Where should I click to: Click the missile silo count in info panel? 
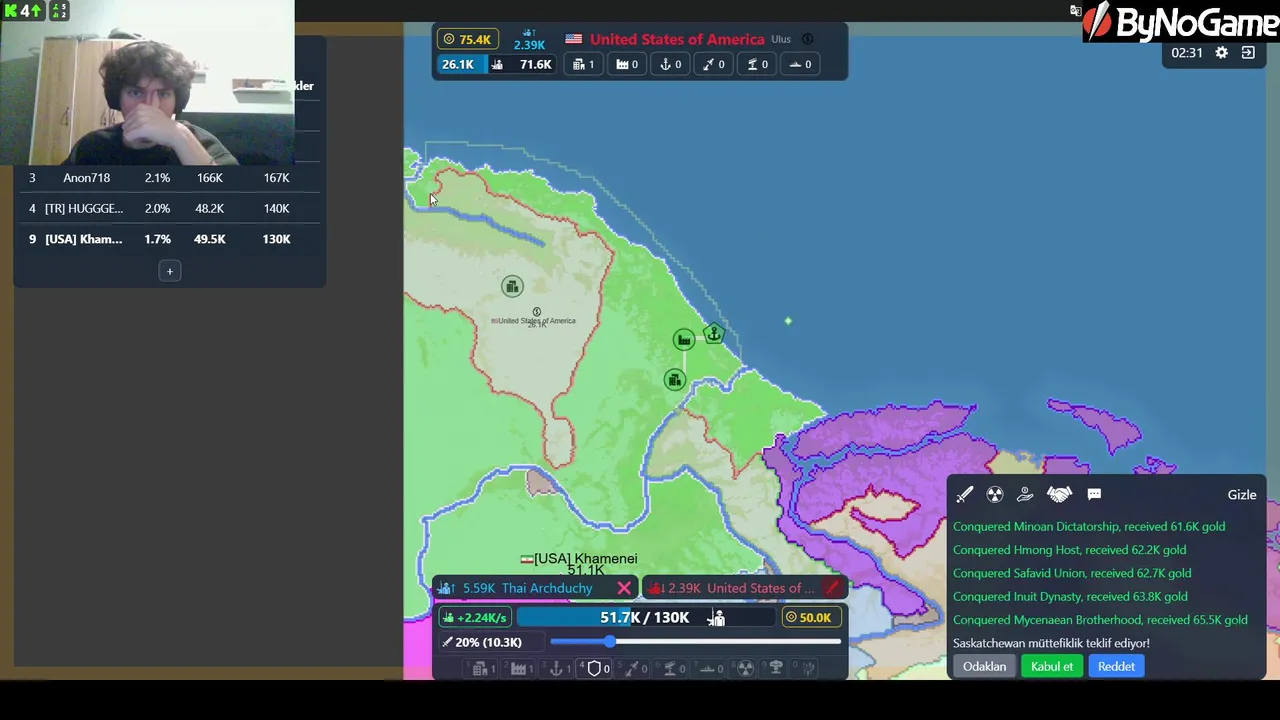coord(714,64)
